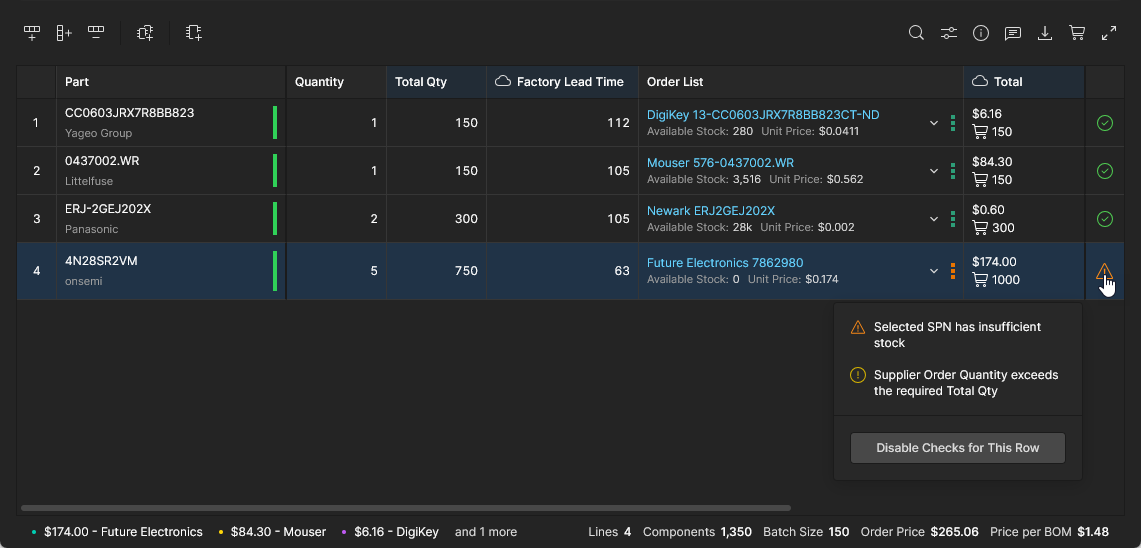Screen dimensions: 1141x548
Task: Click orange warning triangle on row 4
Action: click(1104, 271)
